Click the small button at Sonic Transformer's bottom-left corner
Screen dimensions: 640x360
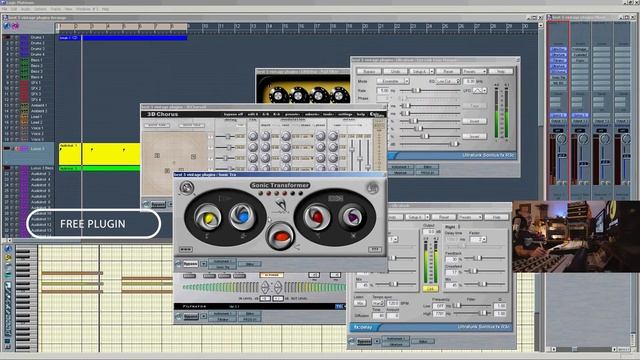click(186, 249)
